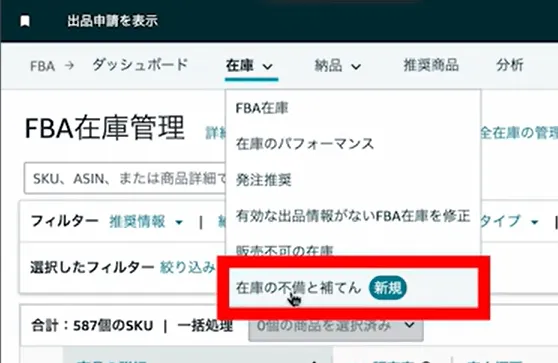Screen dimensions: 558x363
Task: Expand the 推奨情報 filter dropdown
Action: pos(146,222)
